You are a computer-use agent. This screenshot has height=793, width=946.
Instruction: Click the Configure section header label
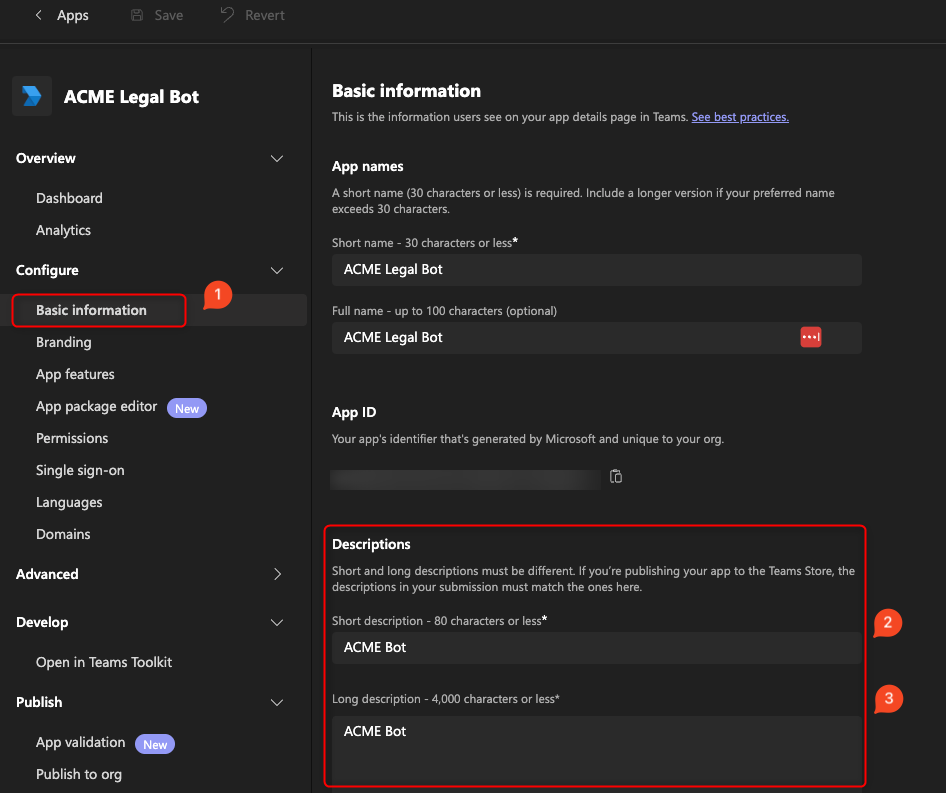click(x=47, y=270)
